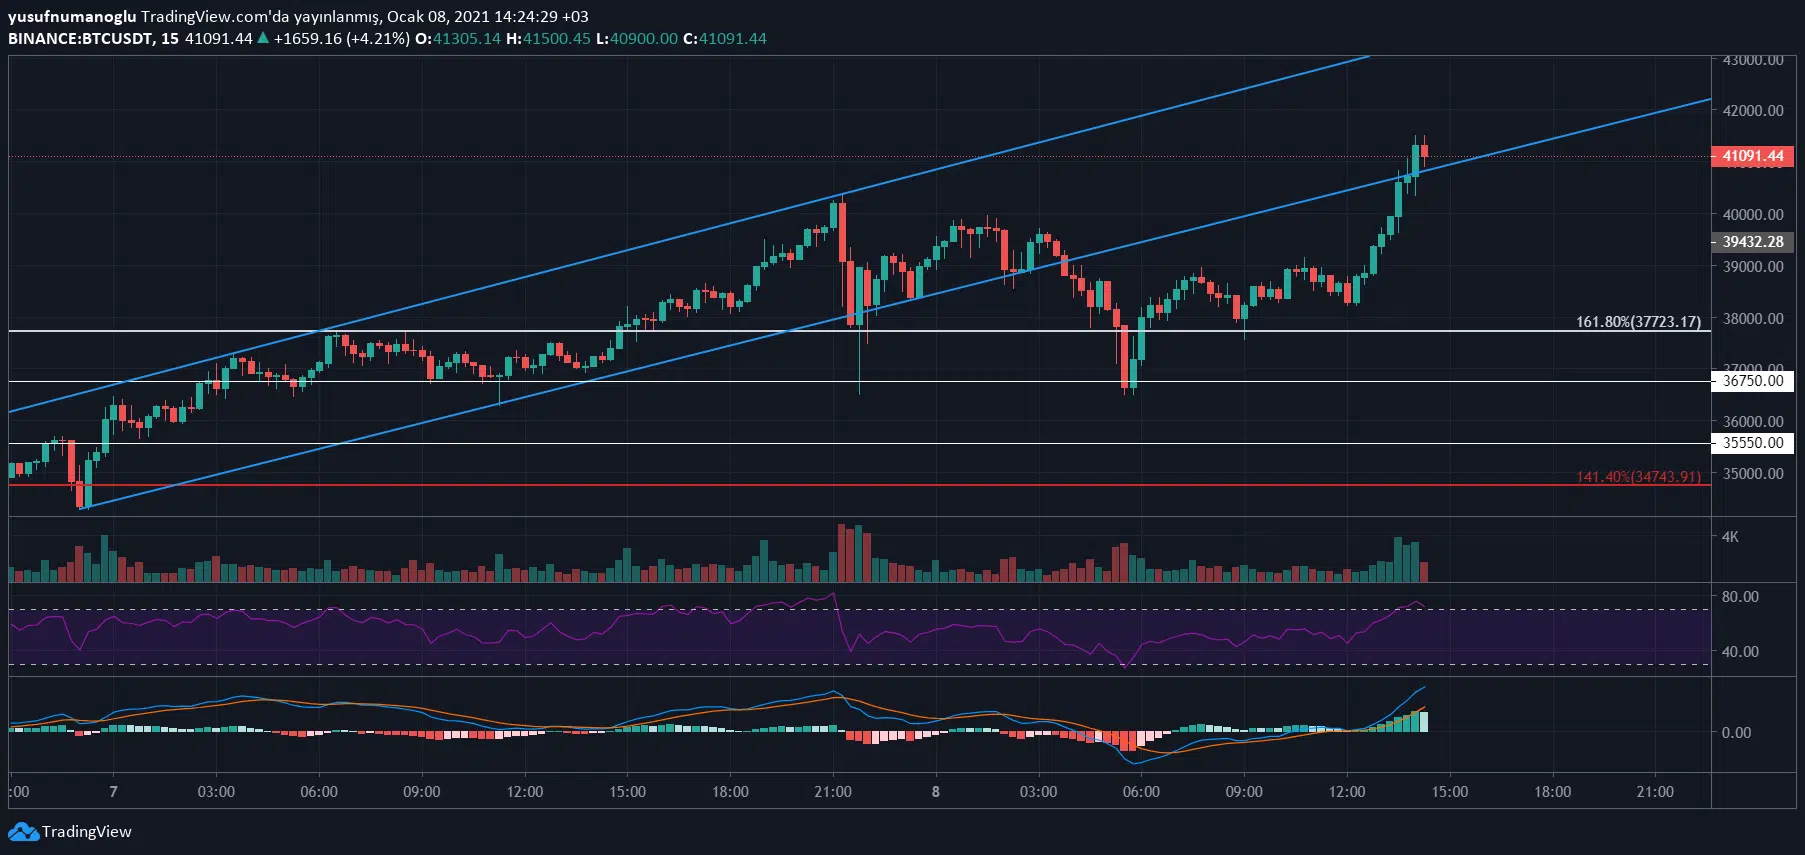Click the tallest red volume bar near 21:00

[842, 553]
